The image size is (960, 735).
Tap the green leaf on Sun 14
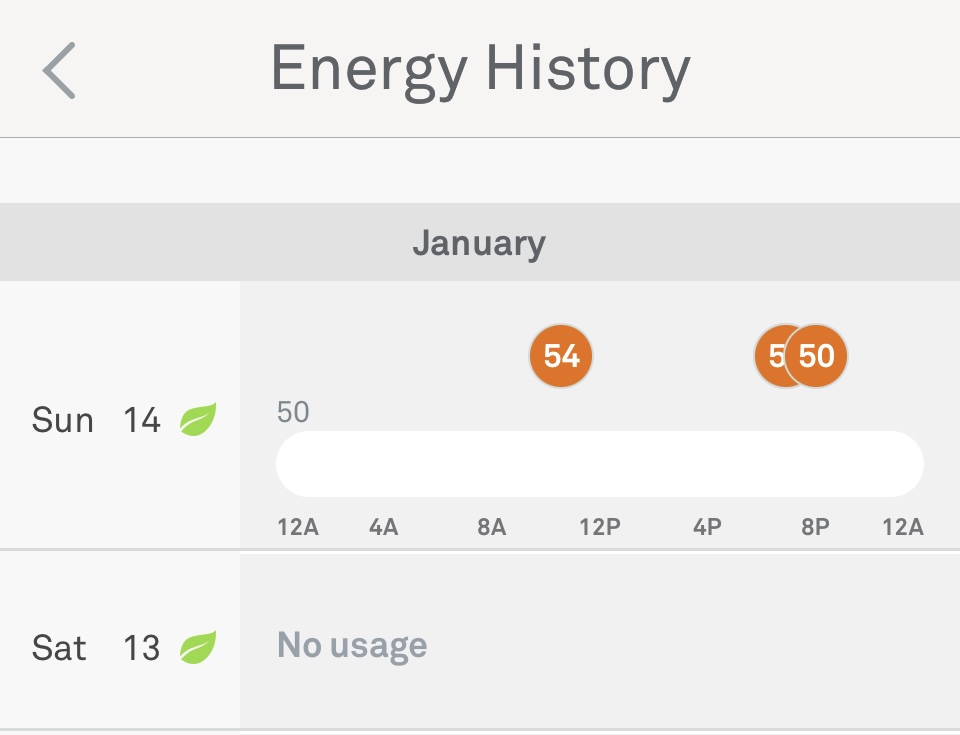198,420
